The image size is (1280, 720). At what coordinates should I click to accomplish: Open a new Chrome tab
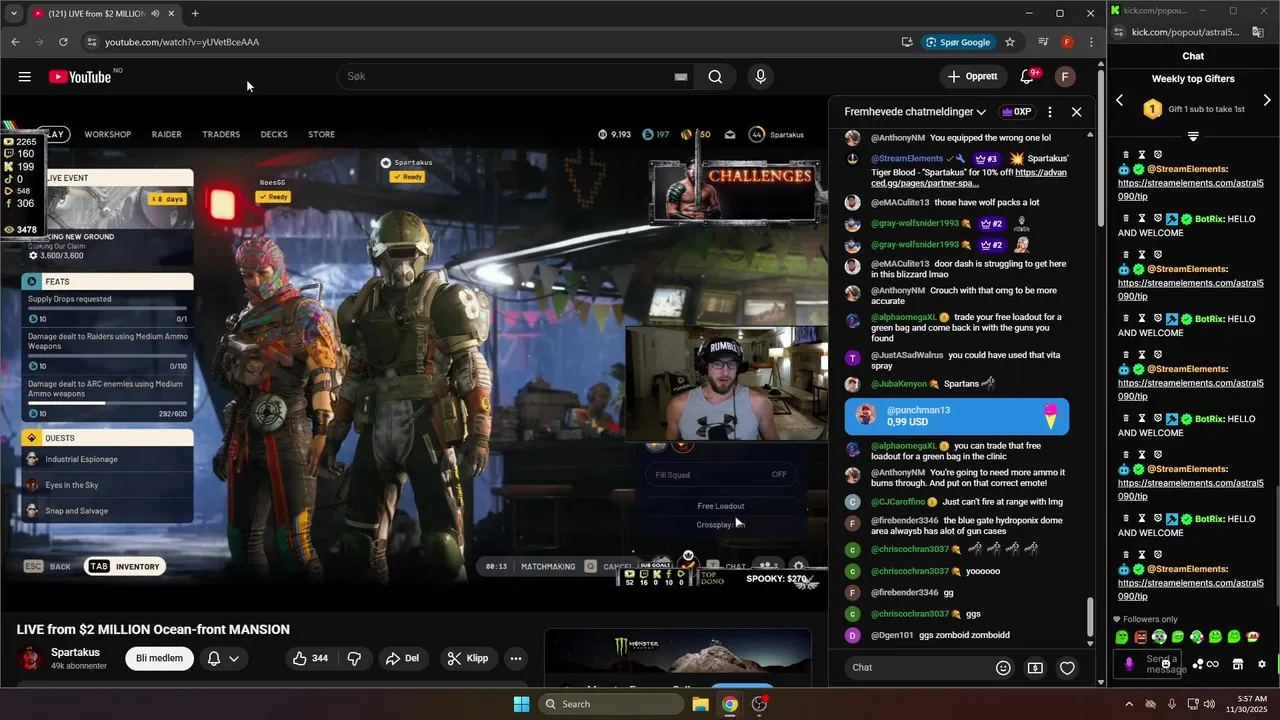click(x=195, y=14)
